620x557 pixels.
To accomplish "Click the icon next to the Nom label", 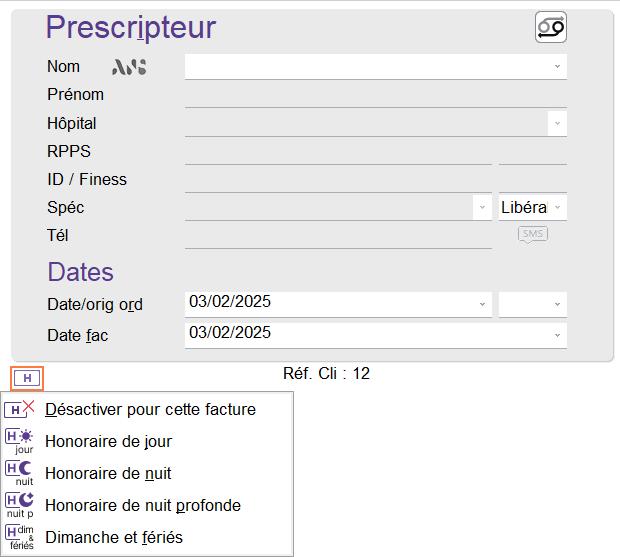I will pos(129,67).
